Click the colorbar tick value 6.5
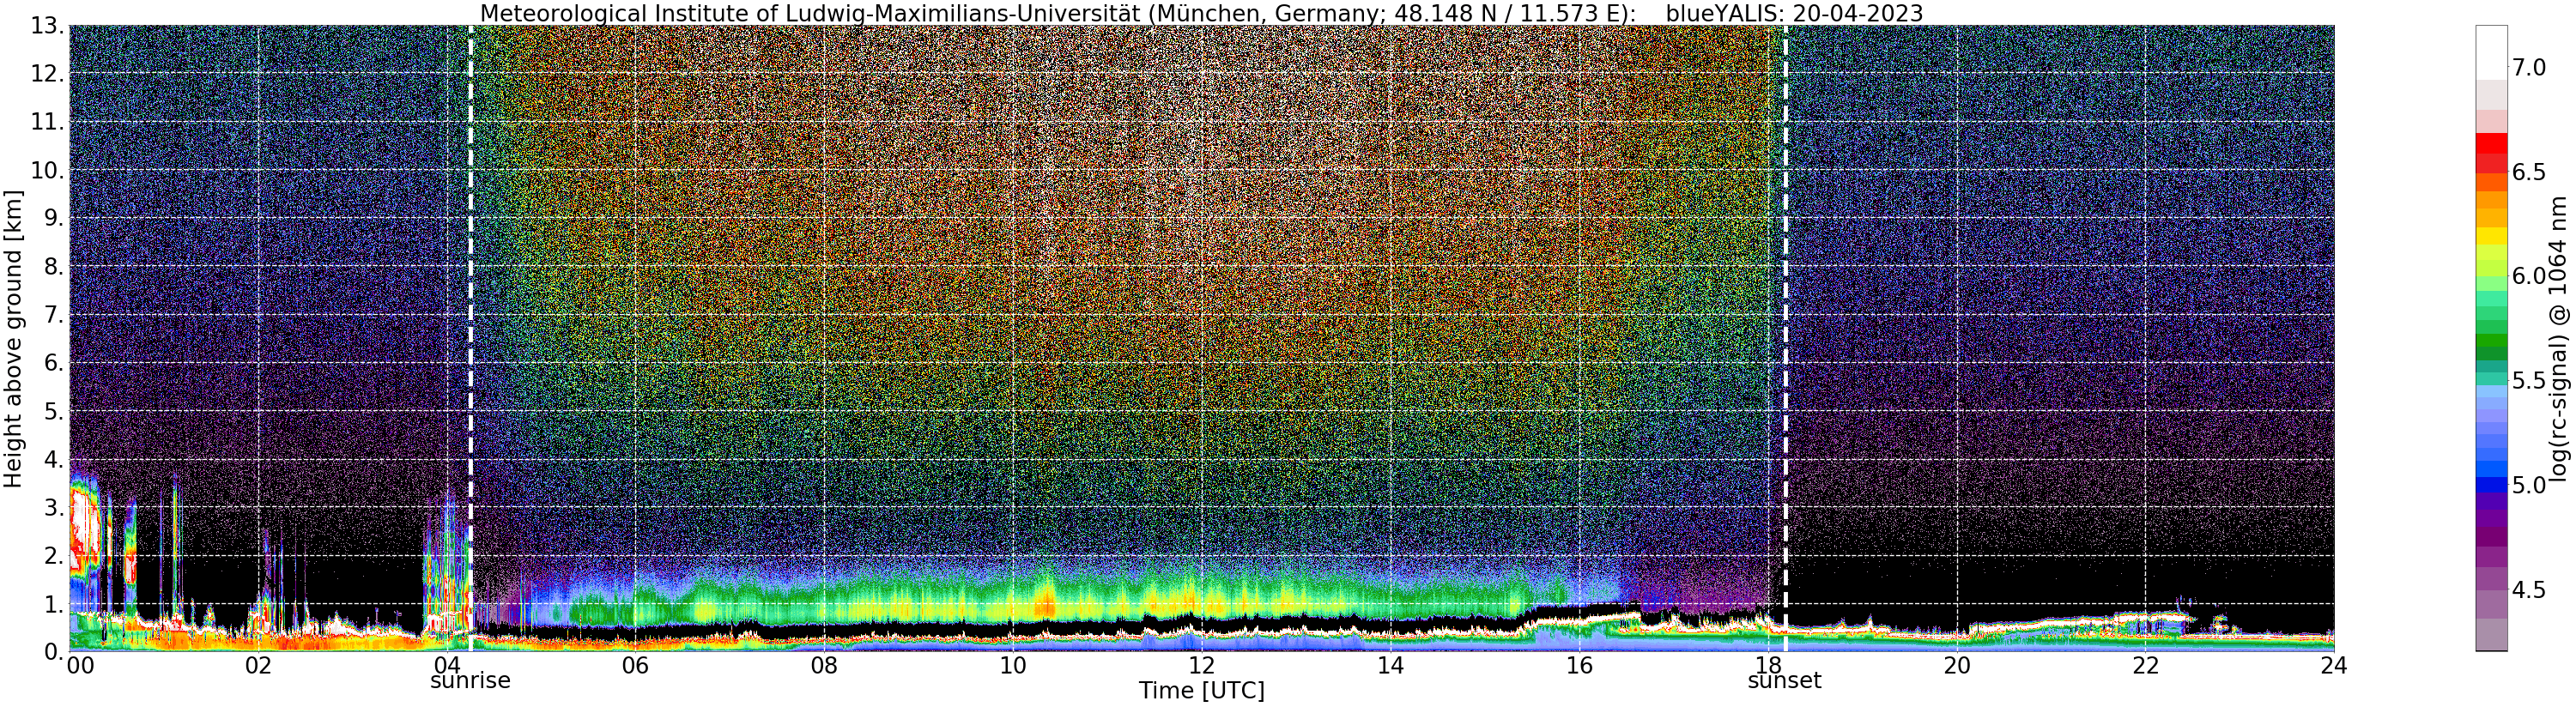This screenshot has width=2576, height=707. pos(2528,172)
